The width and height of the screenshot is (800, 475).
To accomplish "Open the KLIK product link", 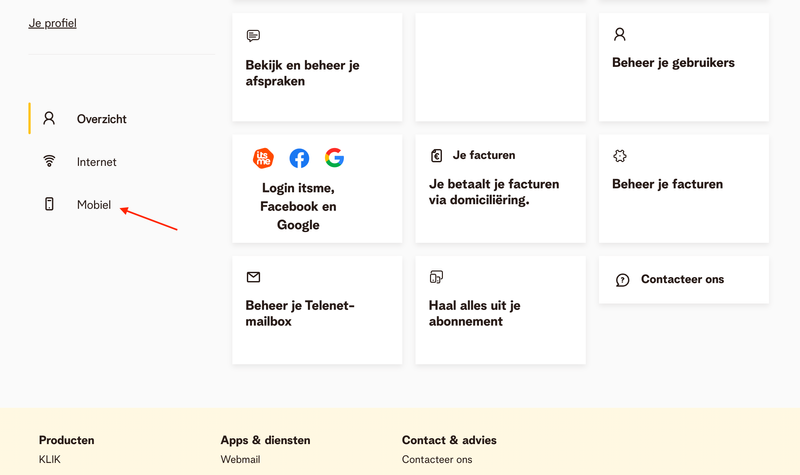I will click(x=50, y=460).
